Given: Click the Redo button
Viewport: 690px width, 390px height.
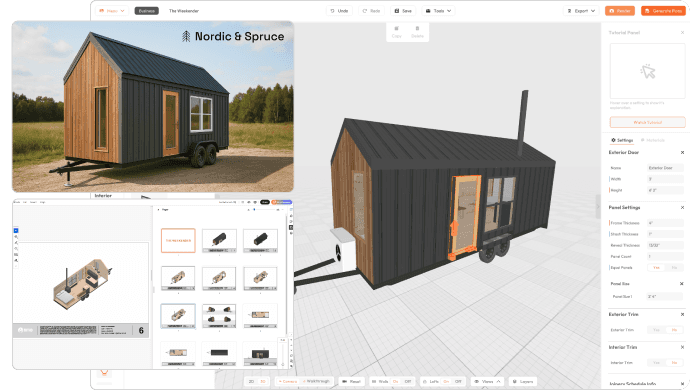Looking at the screenshot, I should (371, 11).
